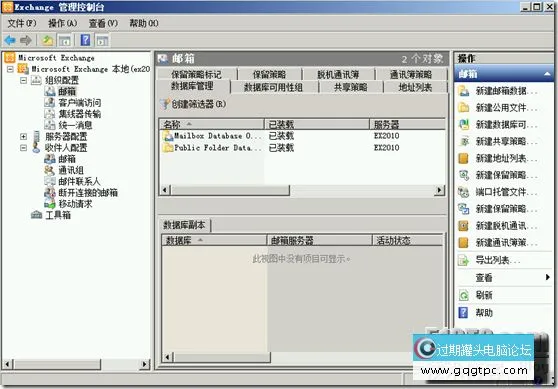Viewport: 558px width, 389px height.
Task: Open the 操作(A) menu
Action: [x=62, y=23]
